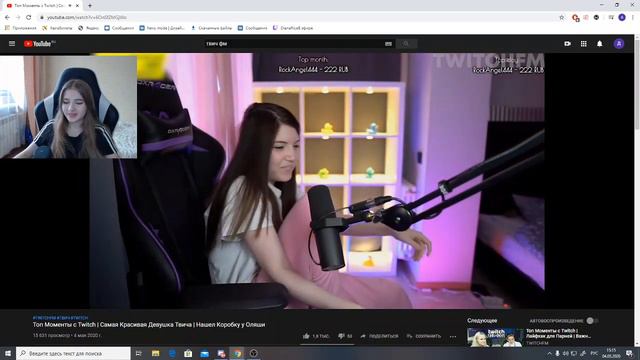
Task: Open Task View on the taskbar
Action: [138, 353]
